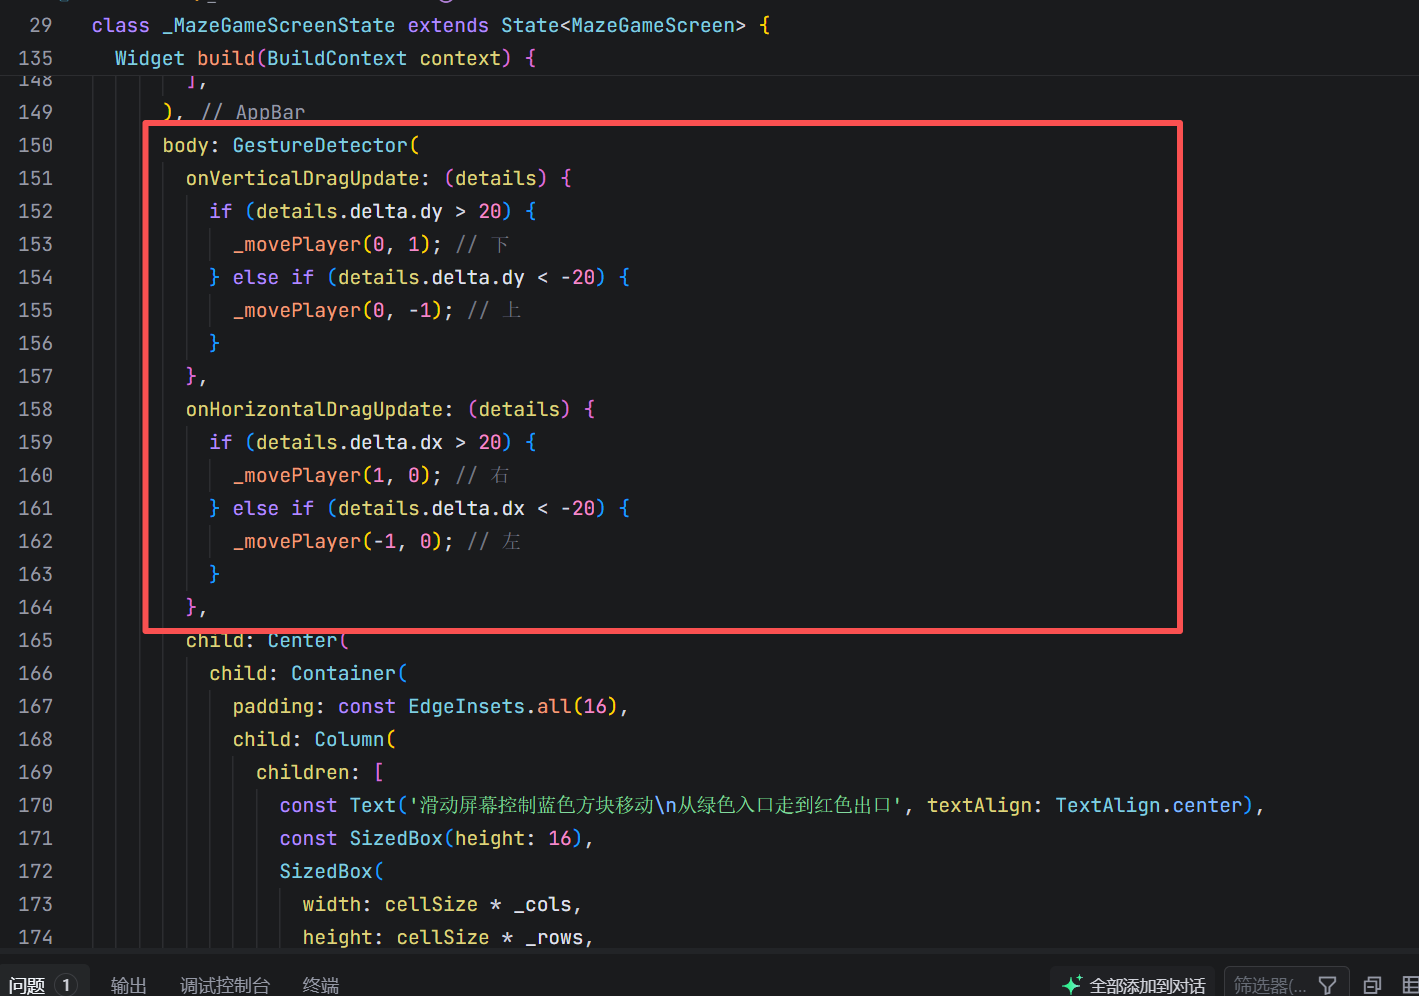
Task: Click the sparkle icon beside 全部添加到对话
Action: pos(1071,985)
